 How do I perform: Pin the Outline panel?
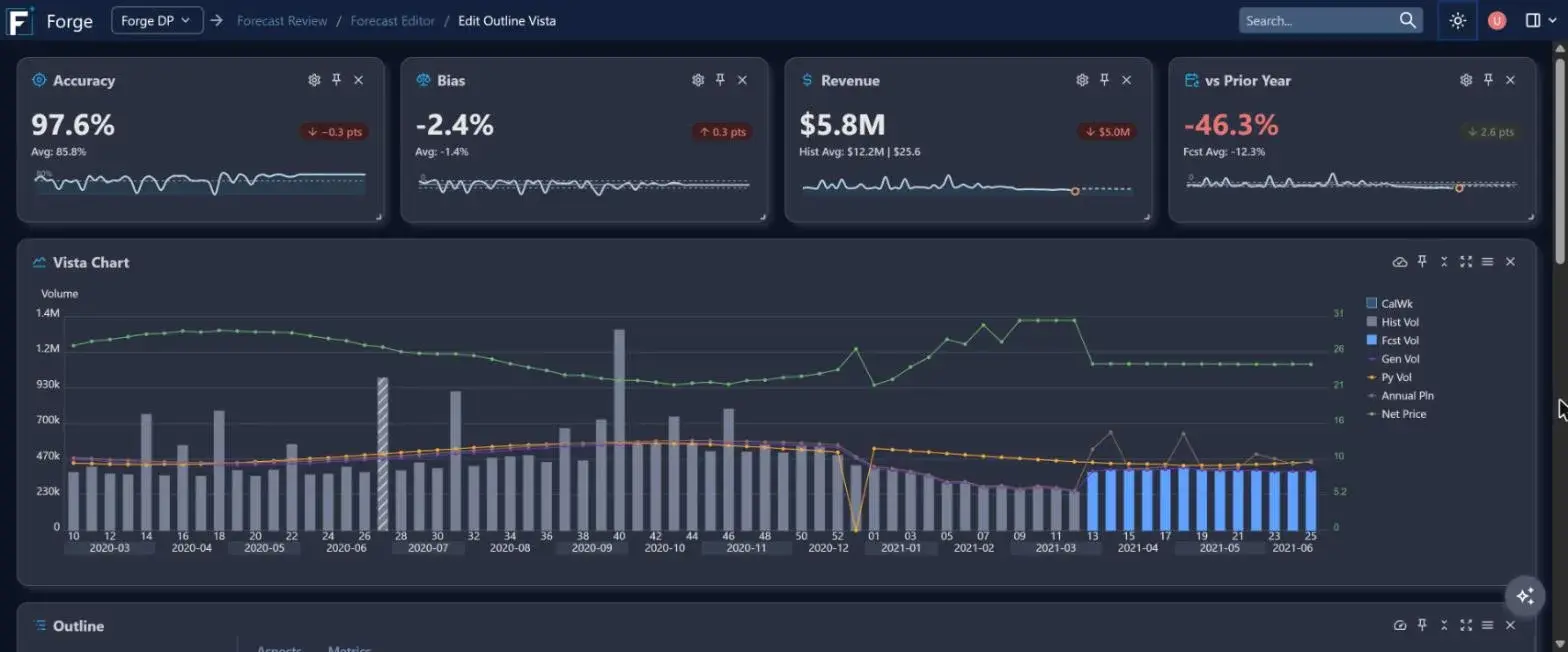tap(1422, 625)
